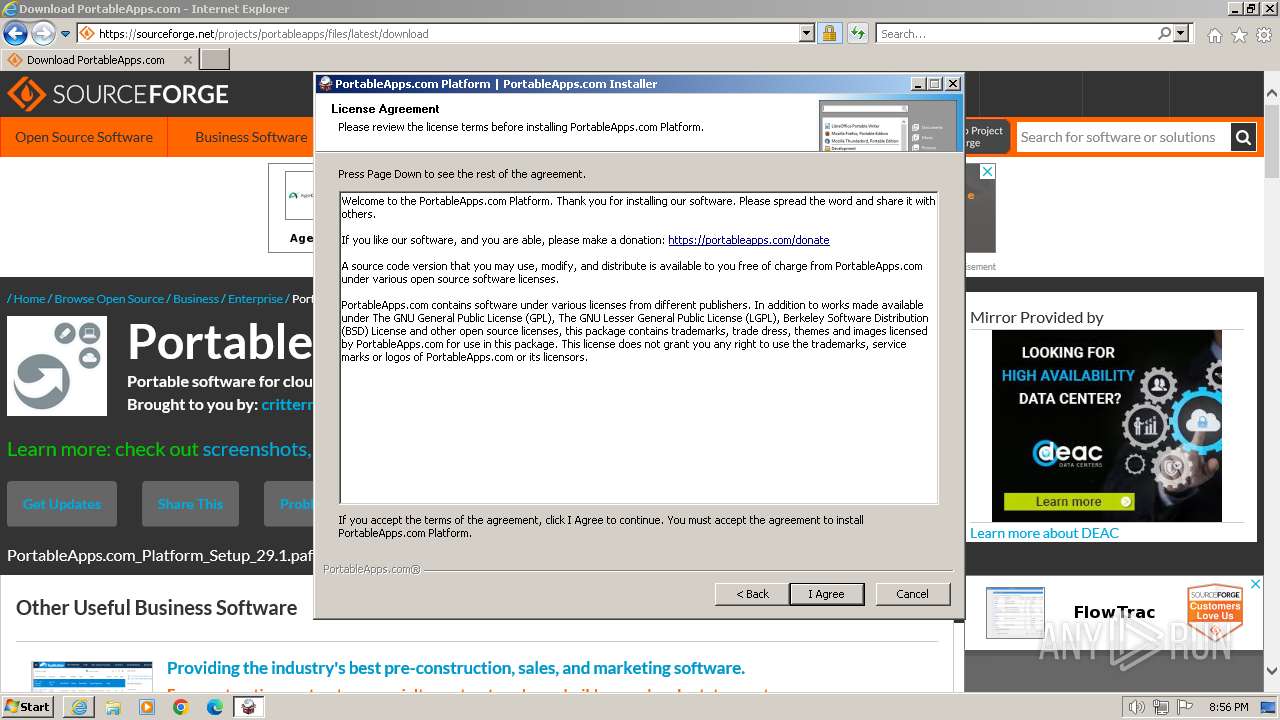
Task: Click the Get Updates button
Action: (62, 504)
